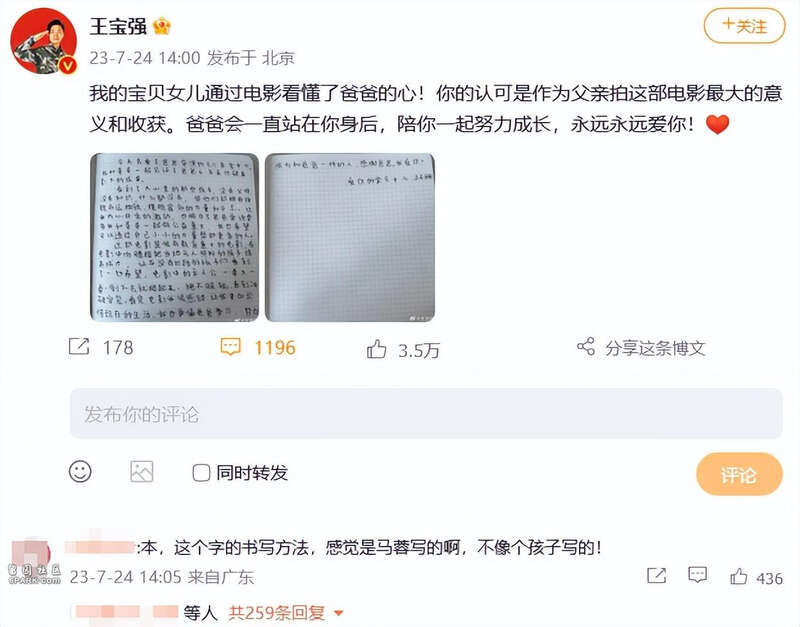Screen dimensions: 800x627
Task: Submit with the orange 评论 button
Action: (x=739, y=474)
